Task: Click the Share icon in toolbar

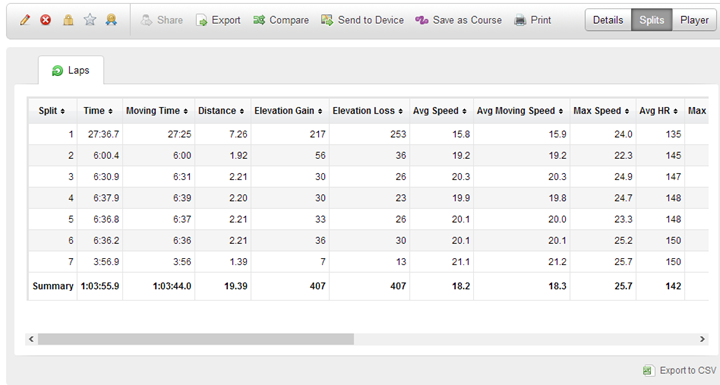Action: [x=146, y=20]
